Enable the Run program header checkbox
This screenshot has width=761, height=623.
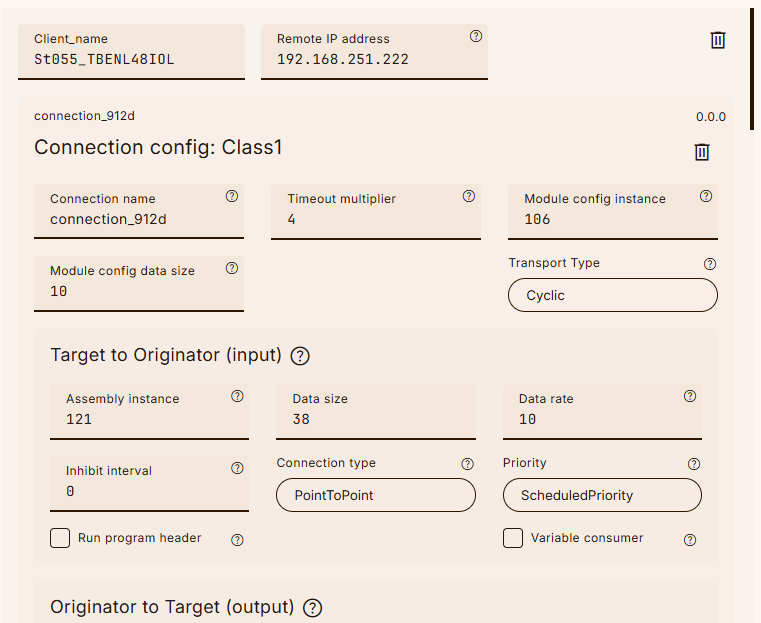(60, 538)
